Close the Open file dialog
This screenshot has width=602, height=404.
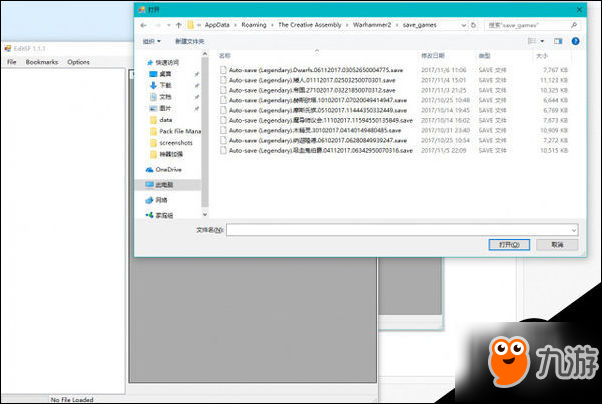pos(579,10)
